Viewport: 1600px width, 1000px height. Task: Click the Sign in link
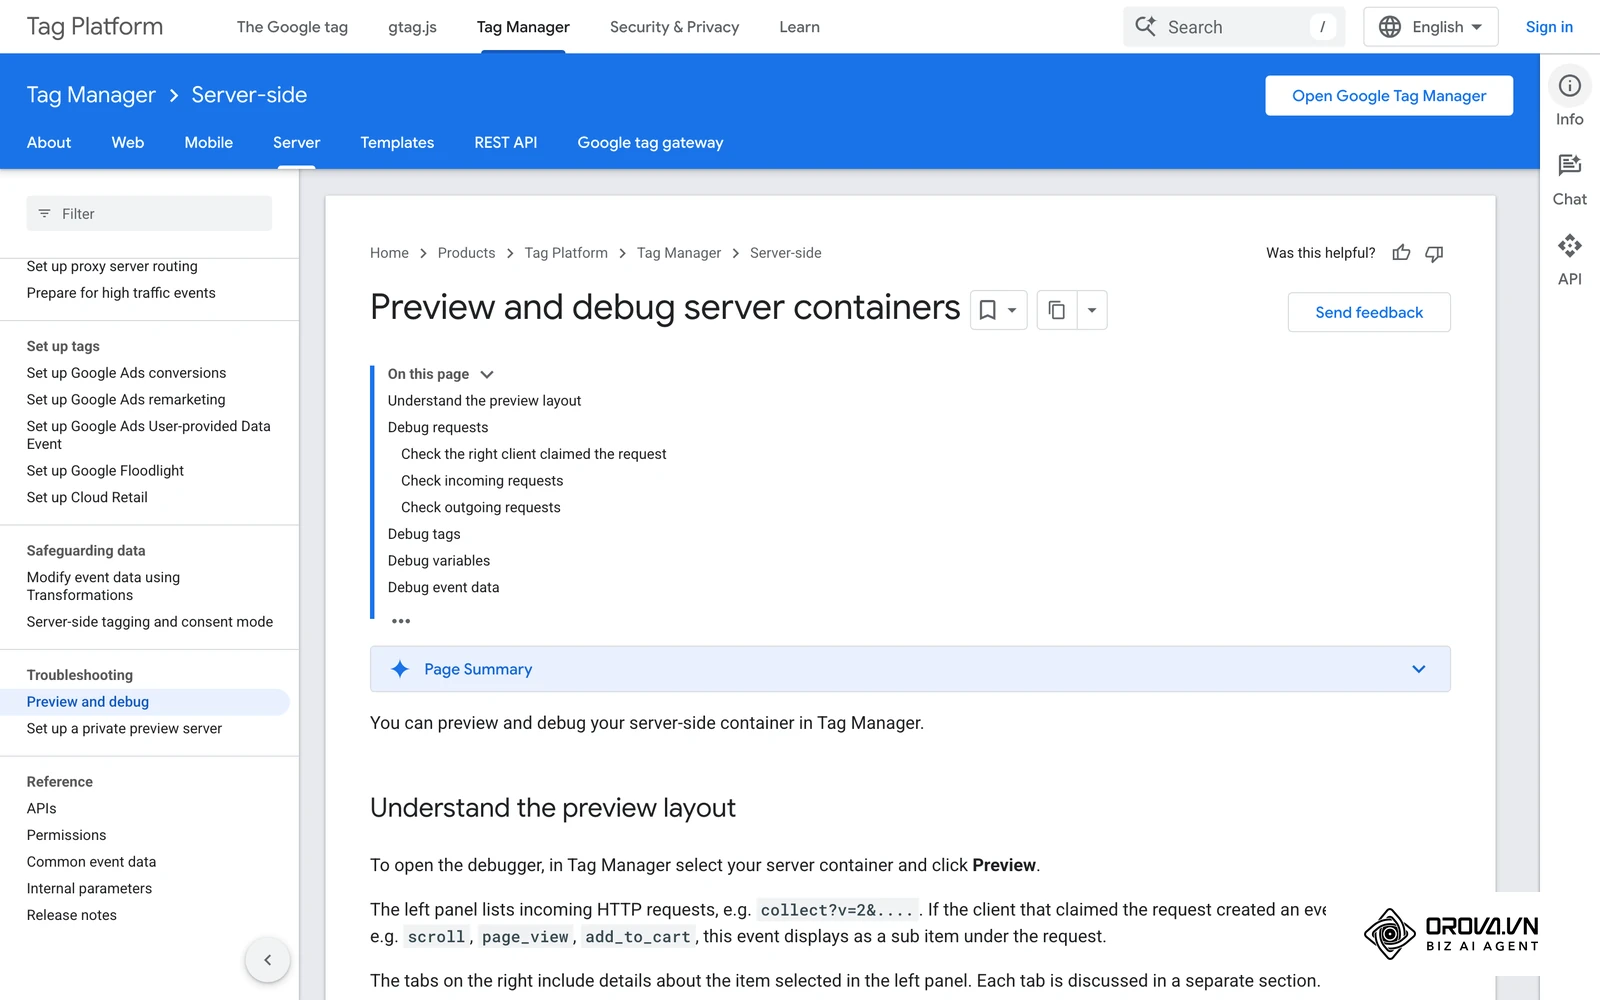tap(1549, 27)
